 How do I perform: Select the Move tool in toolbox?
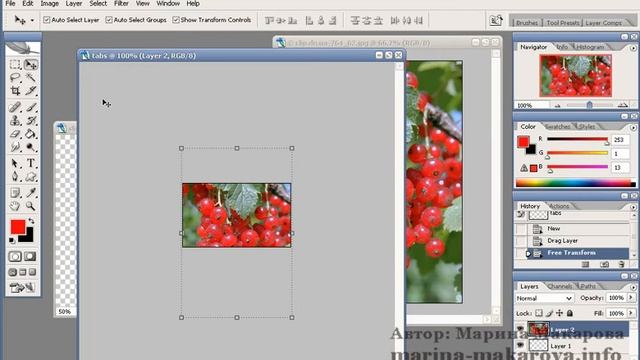coord(31,64)
